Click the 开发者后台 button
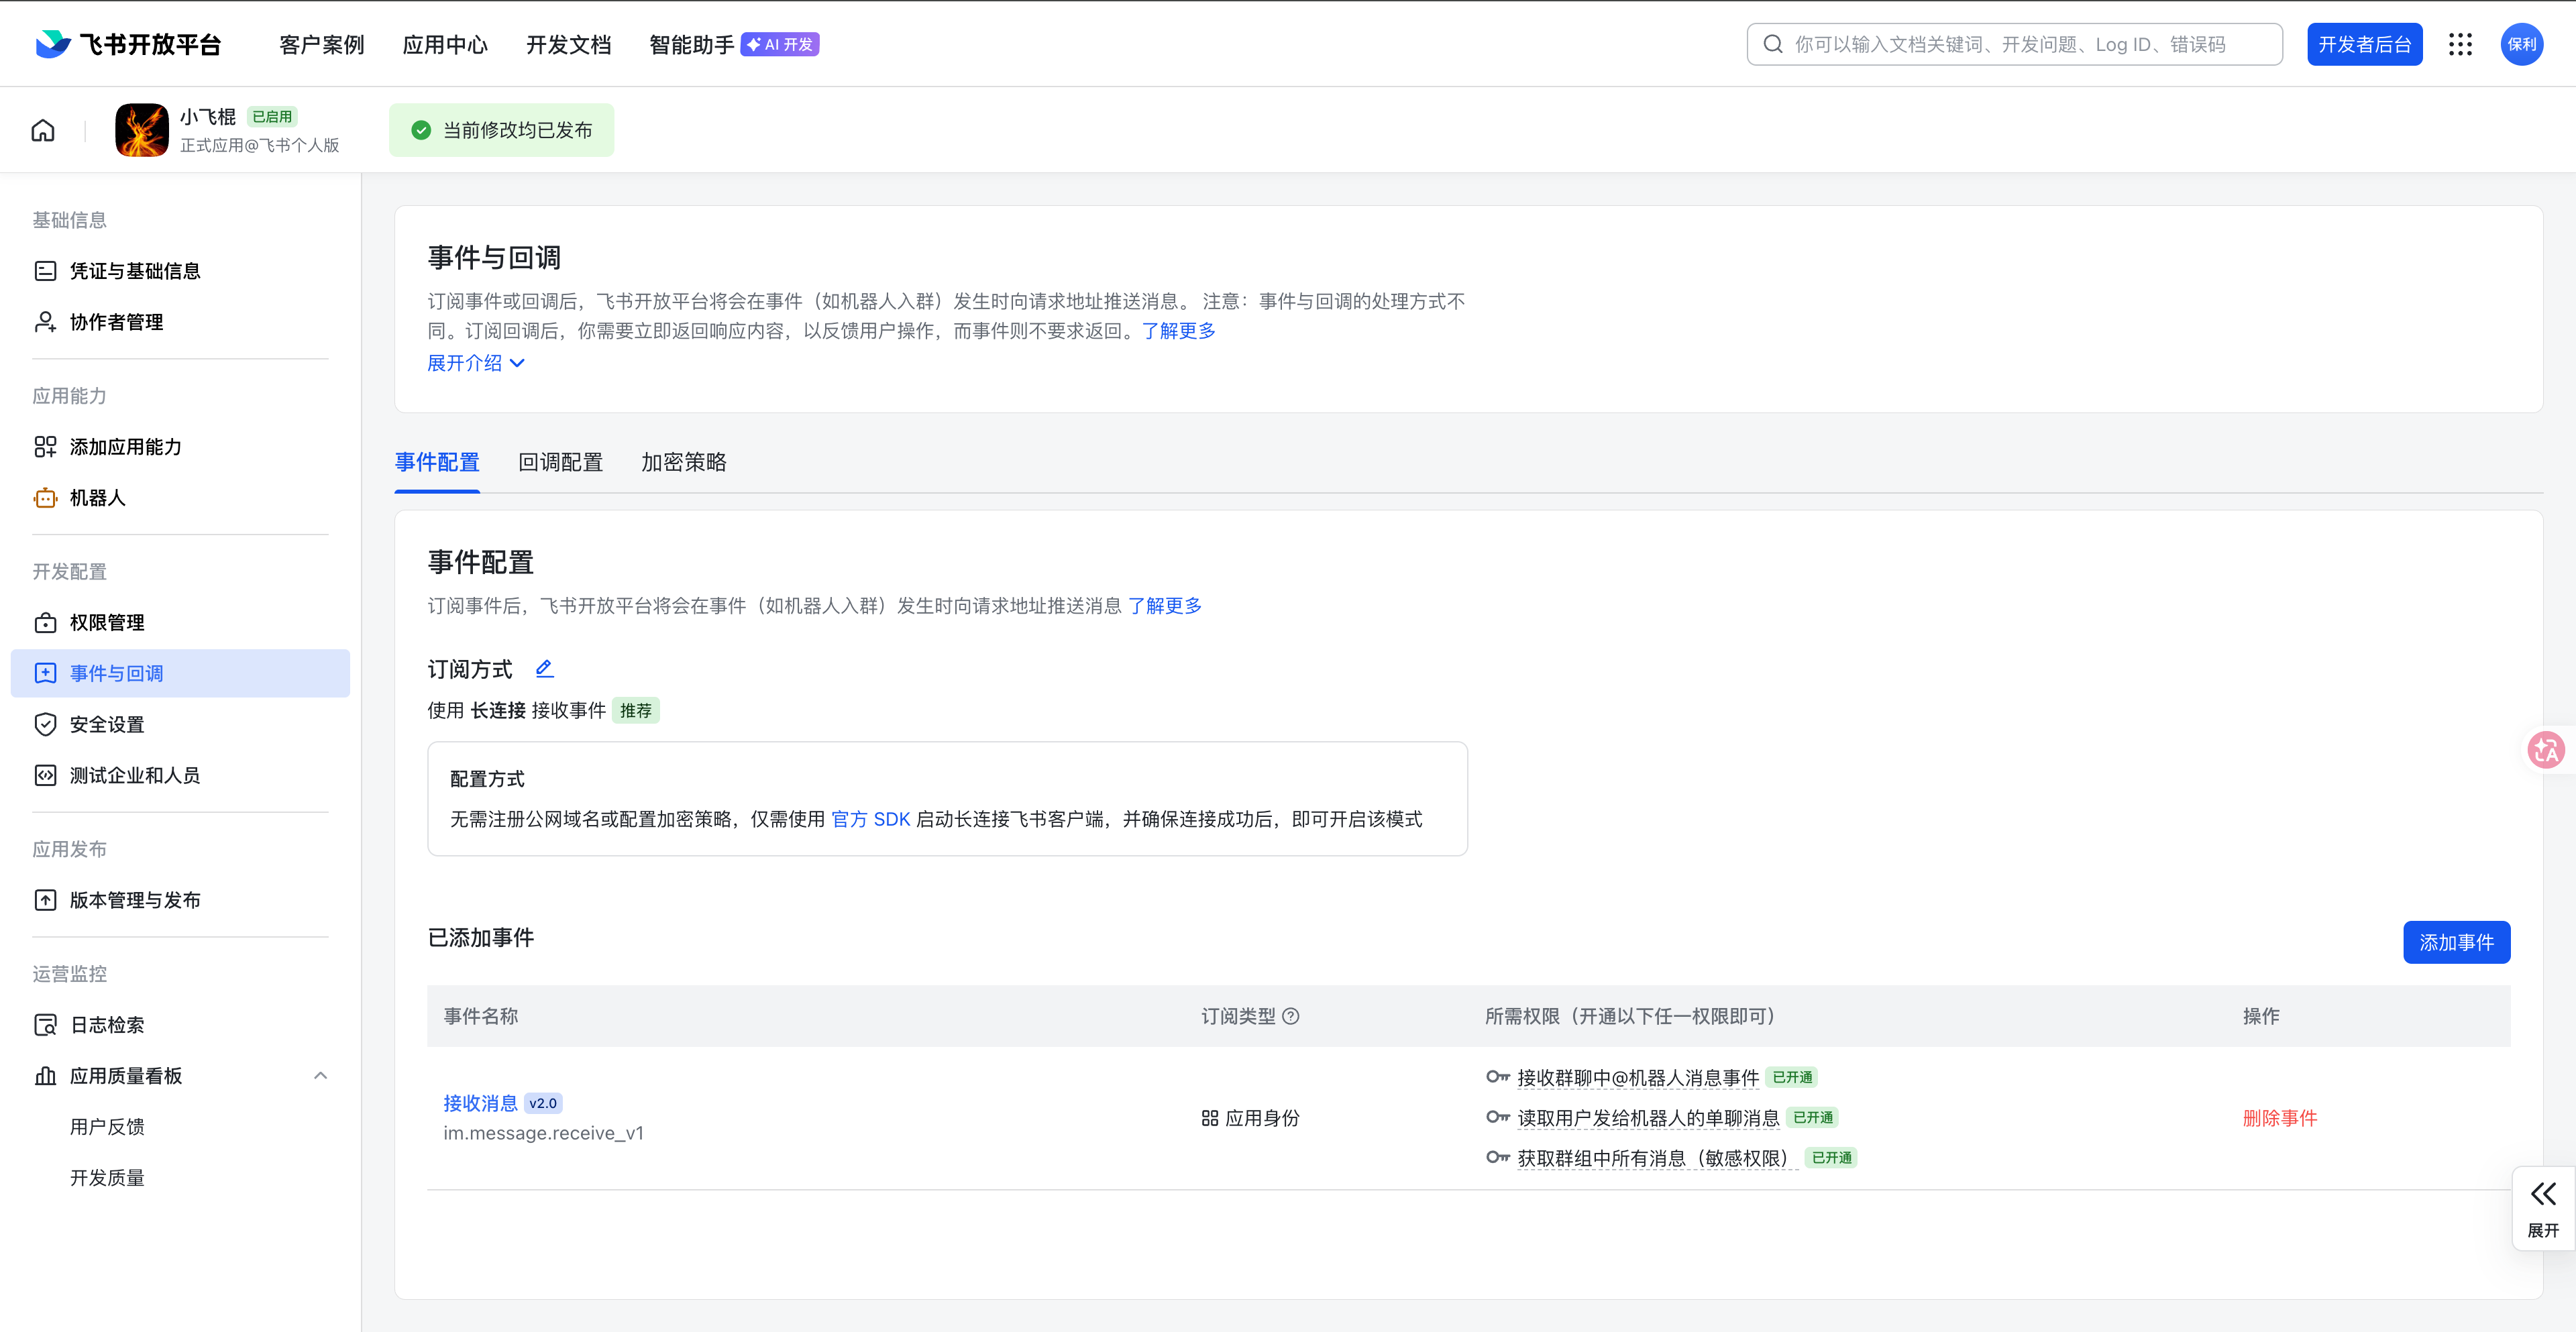The height and width of the screenshot is (1332, 2576). pos(2364,44)
